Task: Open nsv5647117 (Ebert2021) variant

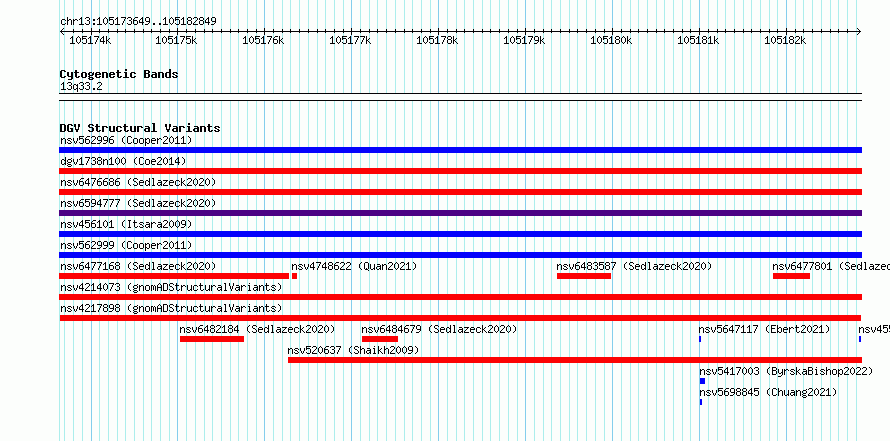Action: [x=764, y=329]
